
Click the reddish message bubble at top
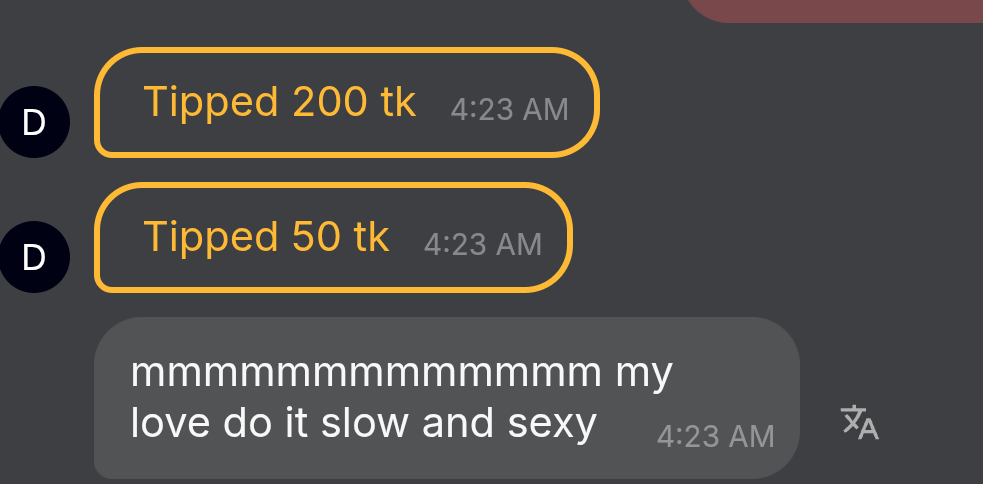834,11
